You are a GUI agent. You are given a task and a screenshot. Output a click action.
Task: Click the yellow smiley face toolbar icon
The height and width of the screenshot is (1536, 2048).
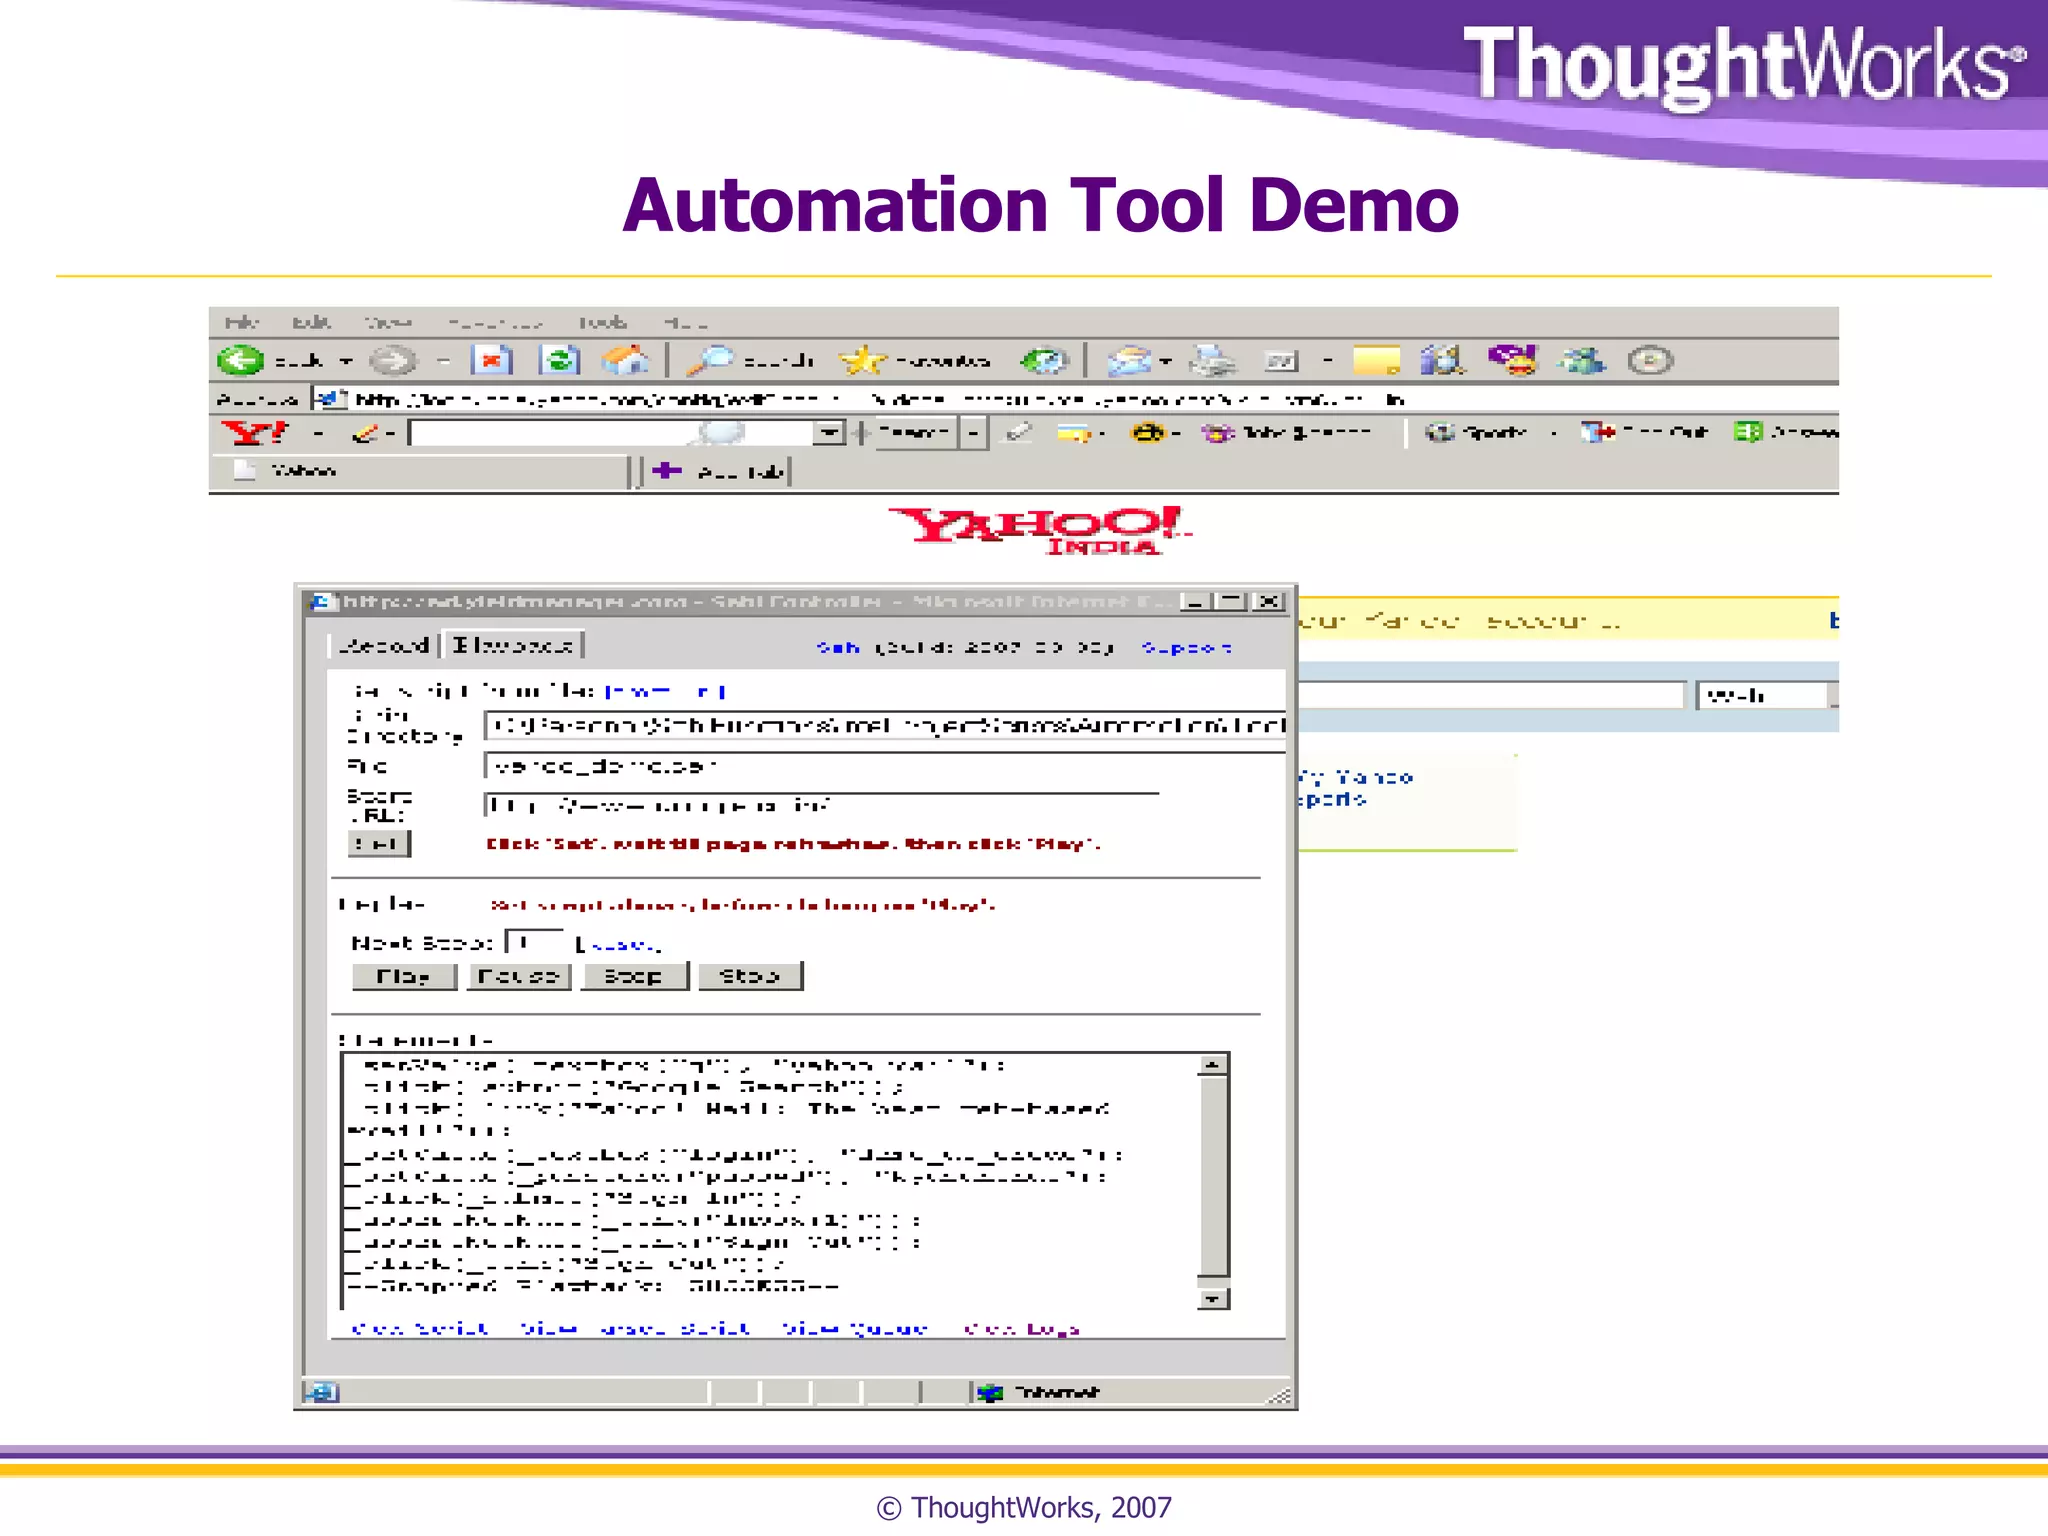[x=1148, y=433]
